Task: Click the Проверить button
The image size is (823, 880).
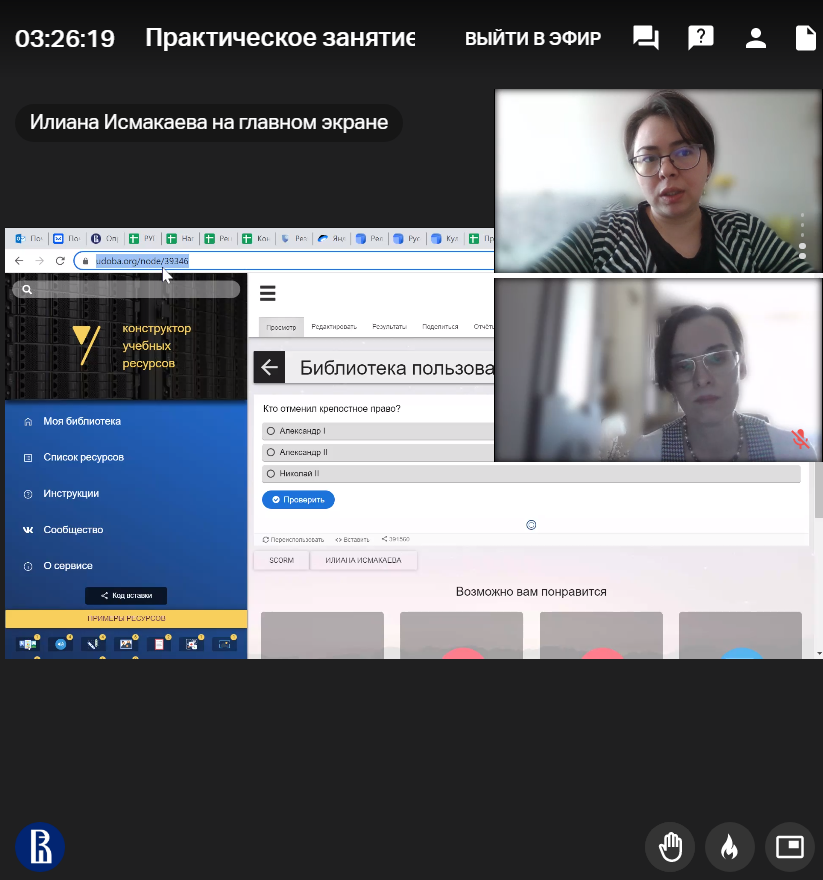Action: click(298, 499)
